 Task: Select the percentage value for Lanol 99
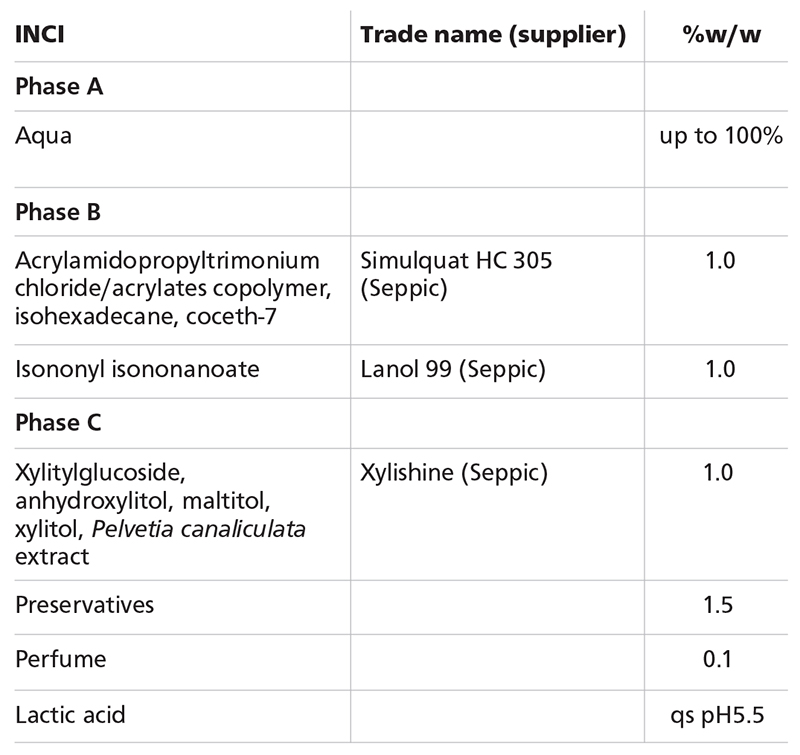(720, 369)
